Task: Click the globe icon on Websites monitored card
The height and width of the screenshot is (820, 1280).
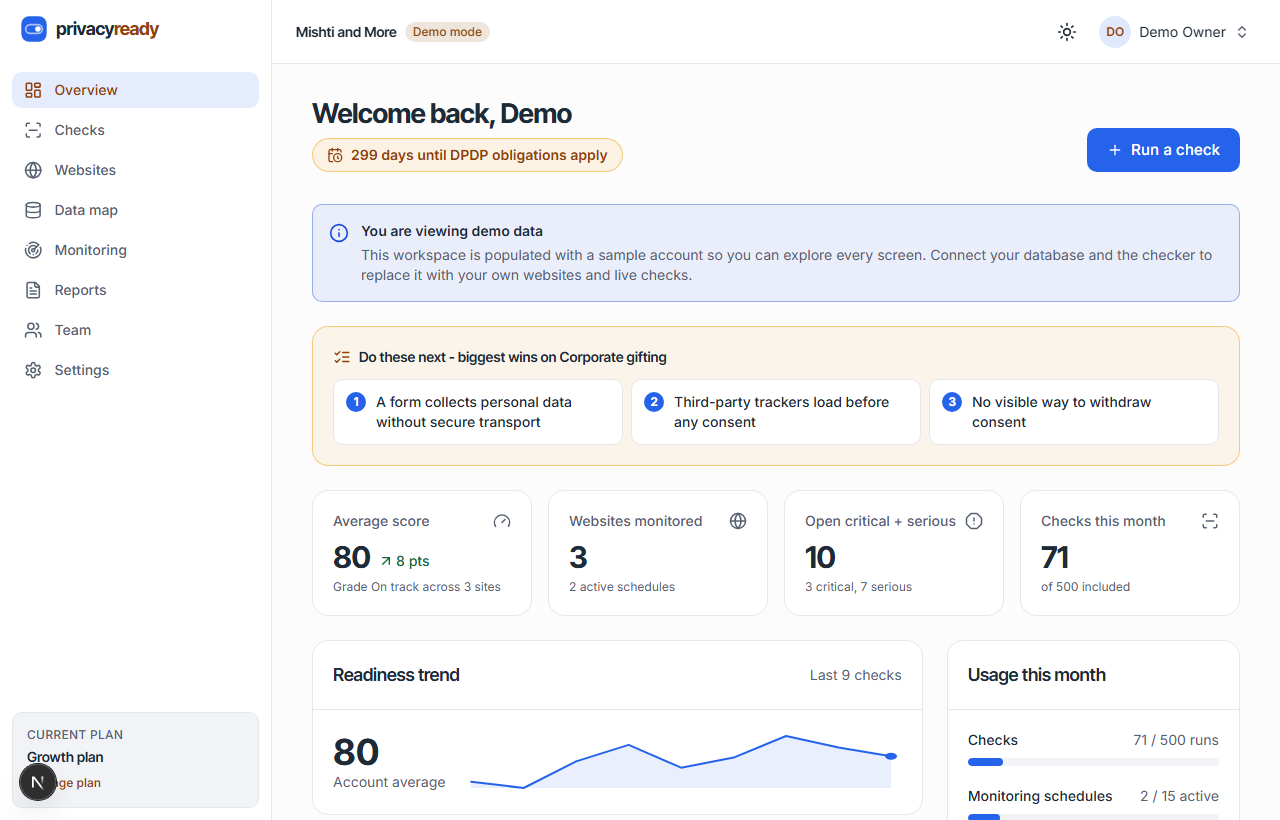Action: [x=738, y=521]
